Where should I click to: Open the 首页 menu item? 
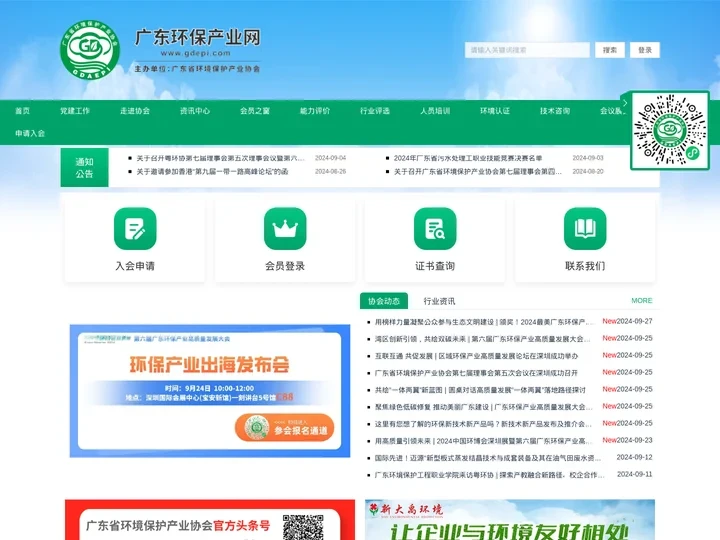tap(22, 111)
